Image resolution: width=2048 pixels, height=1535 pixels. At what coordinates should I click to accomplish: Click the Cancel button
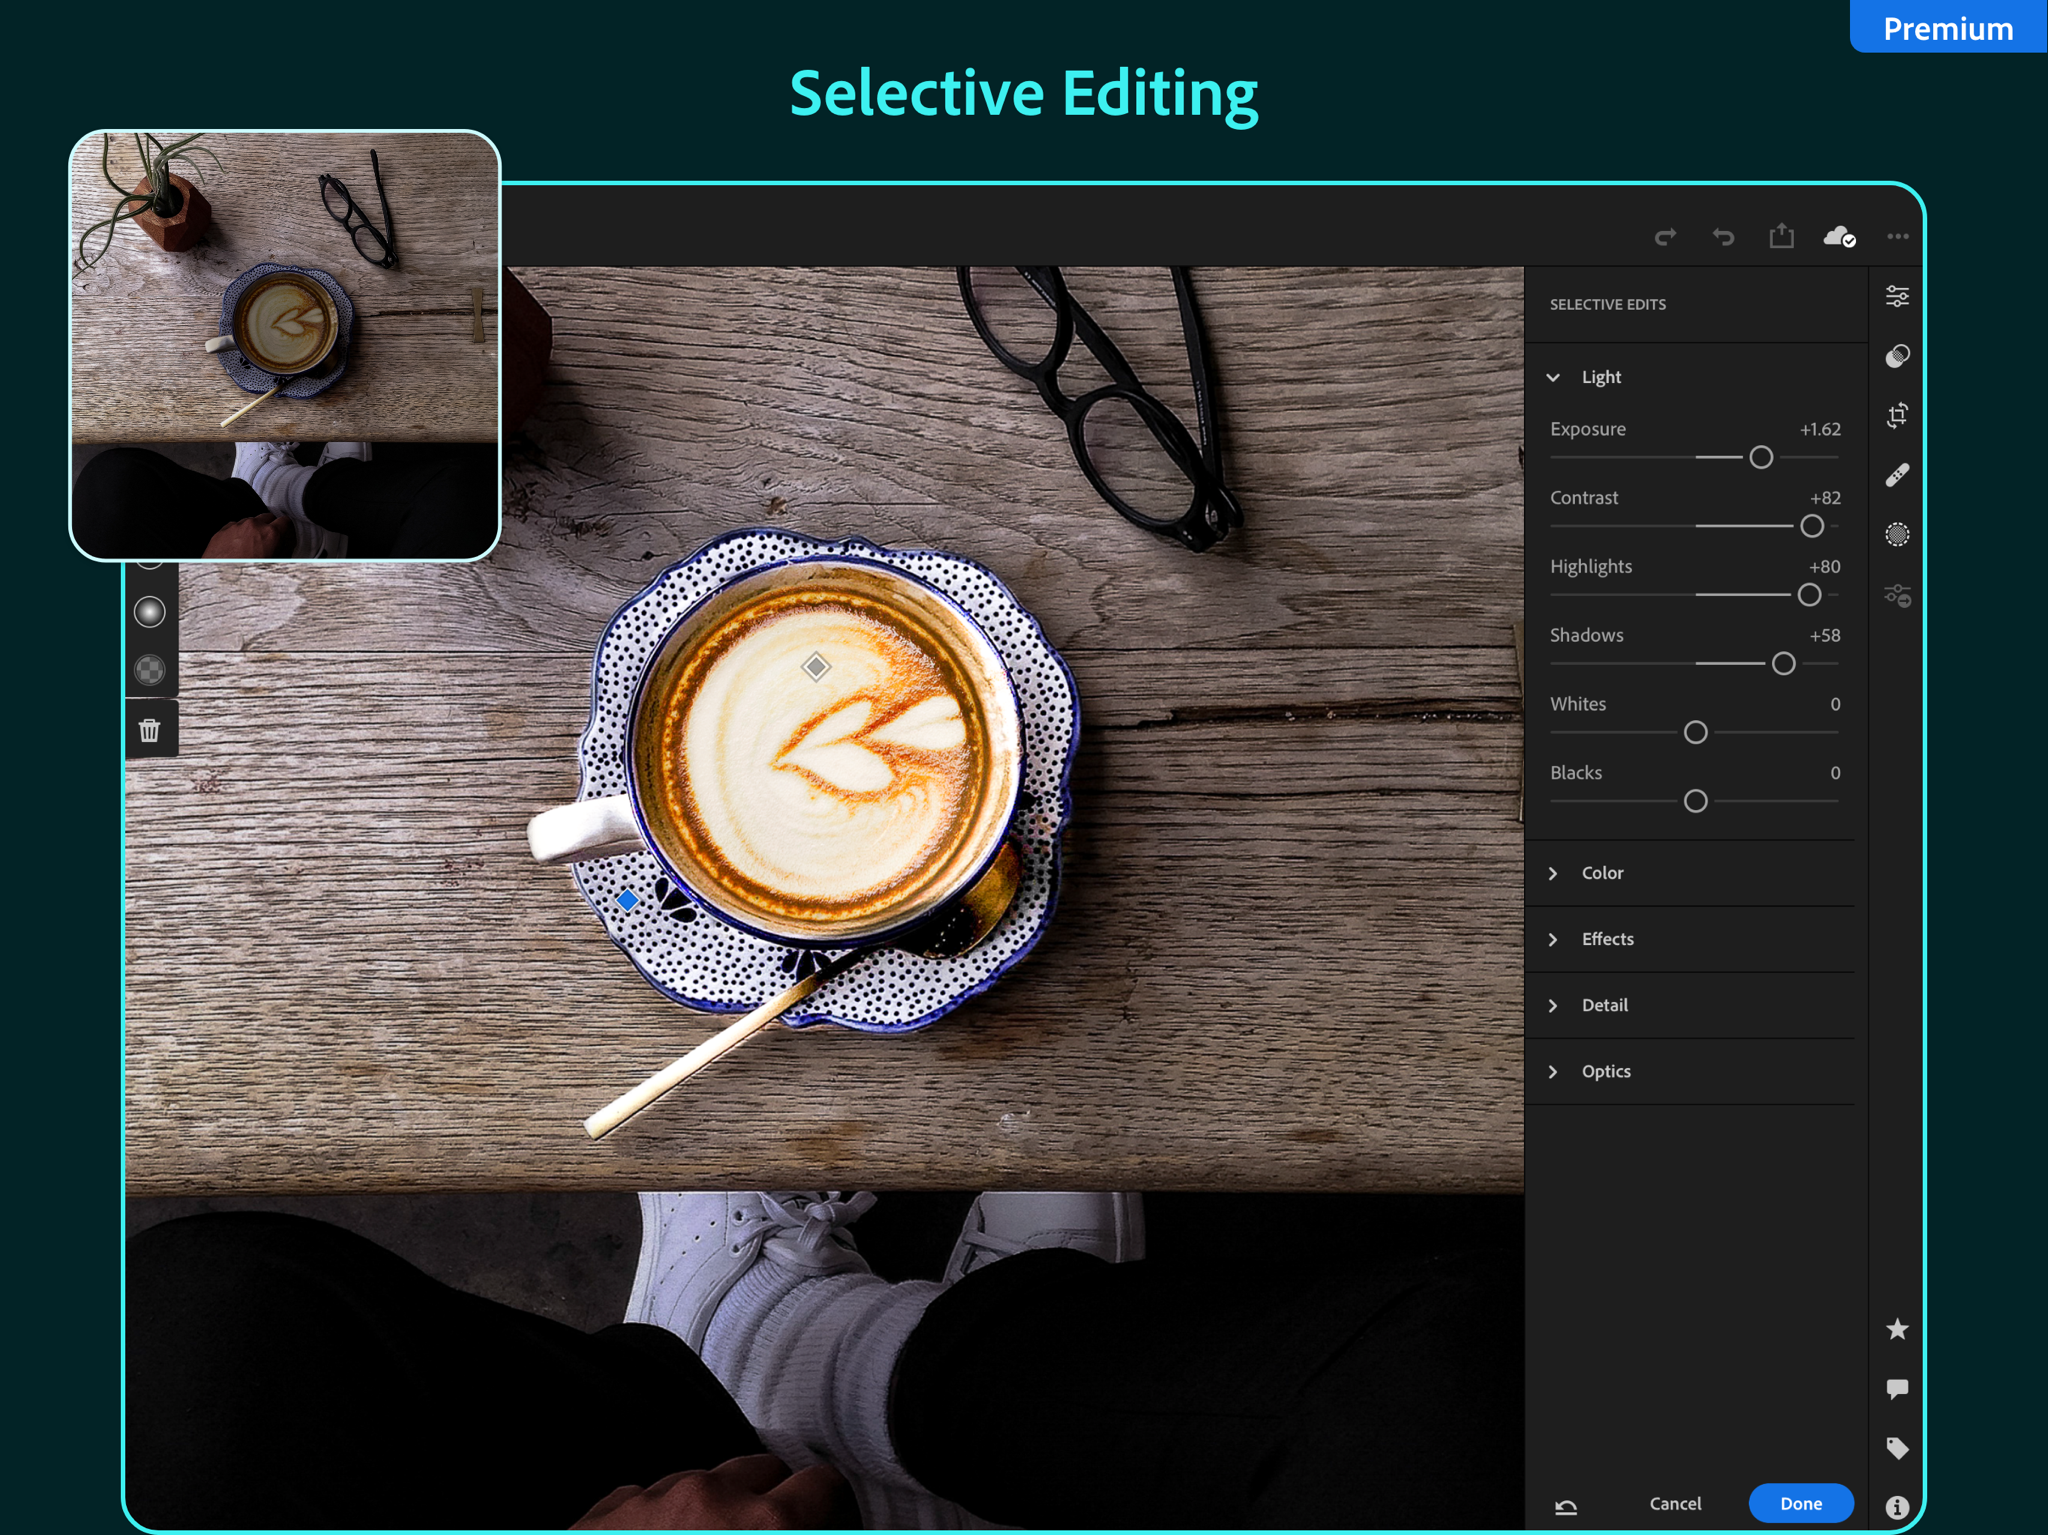coord(1675,1503)
